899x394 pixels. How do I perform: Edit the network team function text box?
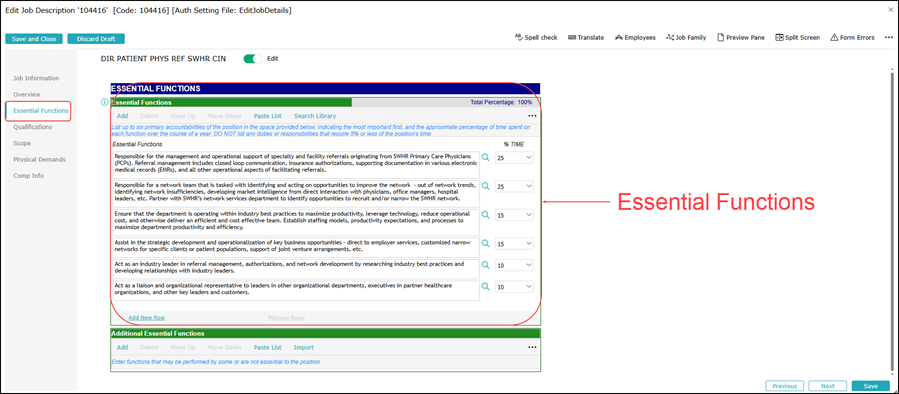pos(295,193)
